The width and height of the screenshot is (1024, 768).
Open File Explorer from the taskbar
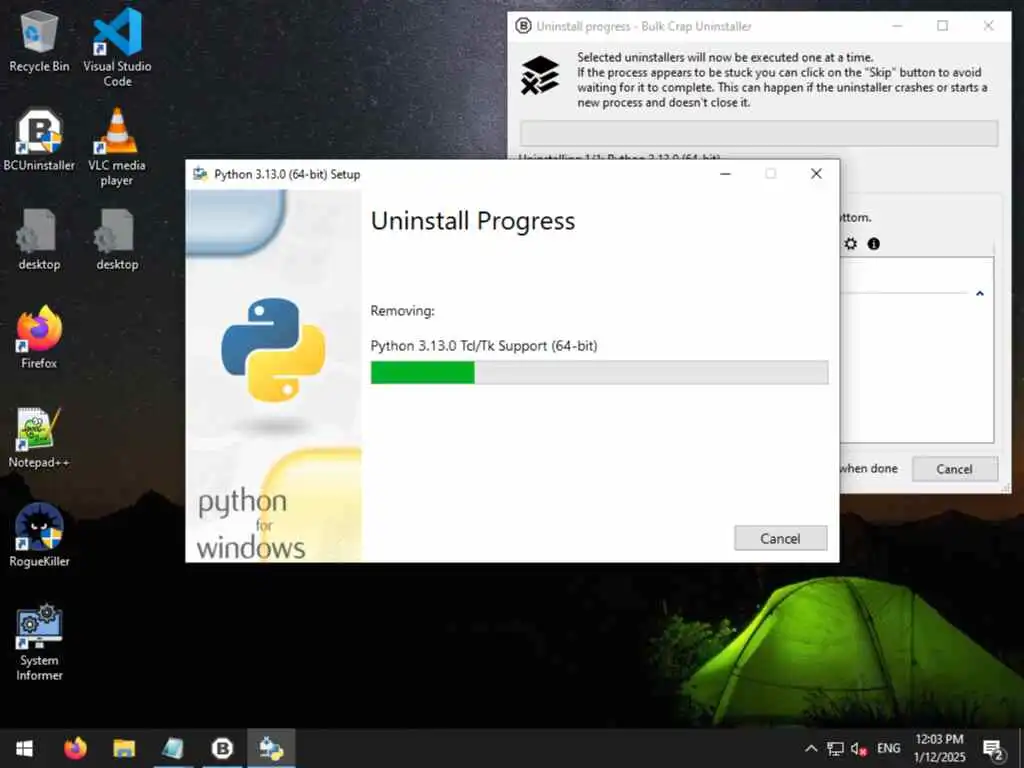[x=124, y=748]
